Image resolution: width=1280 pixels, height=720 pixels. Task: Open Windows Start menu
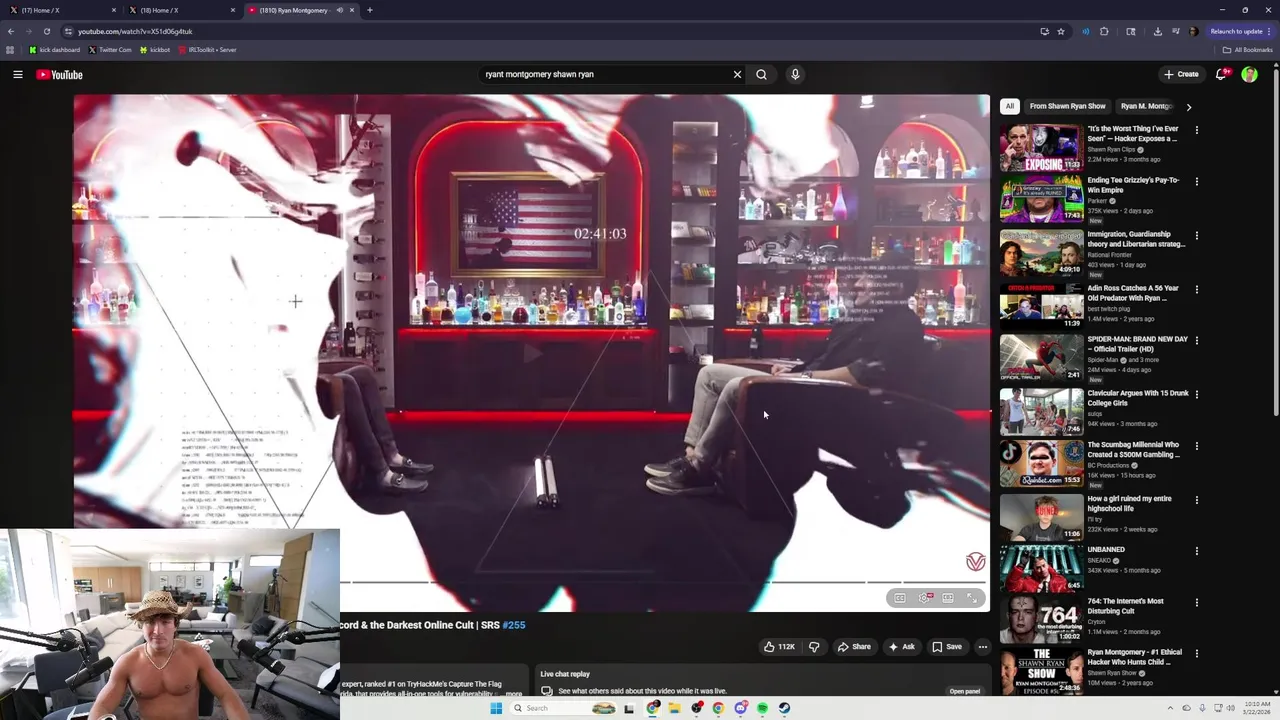point(496,708)
